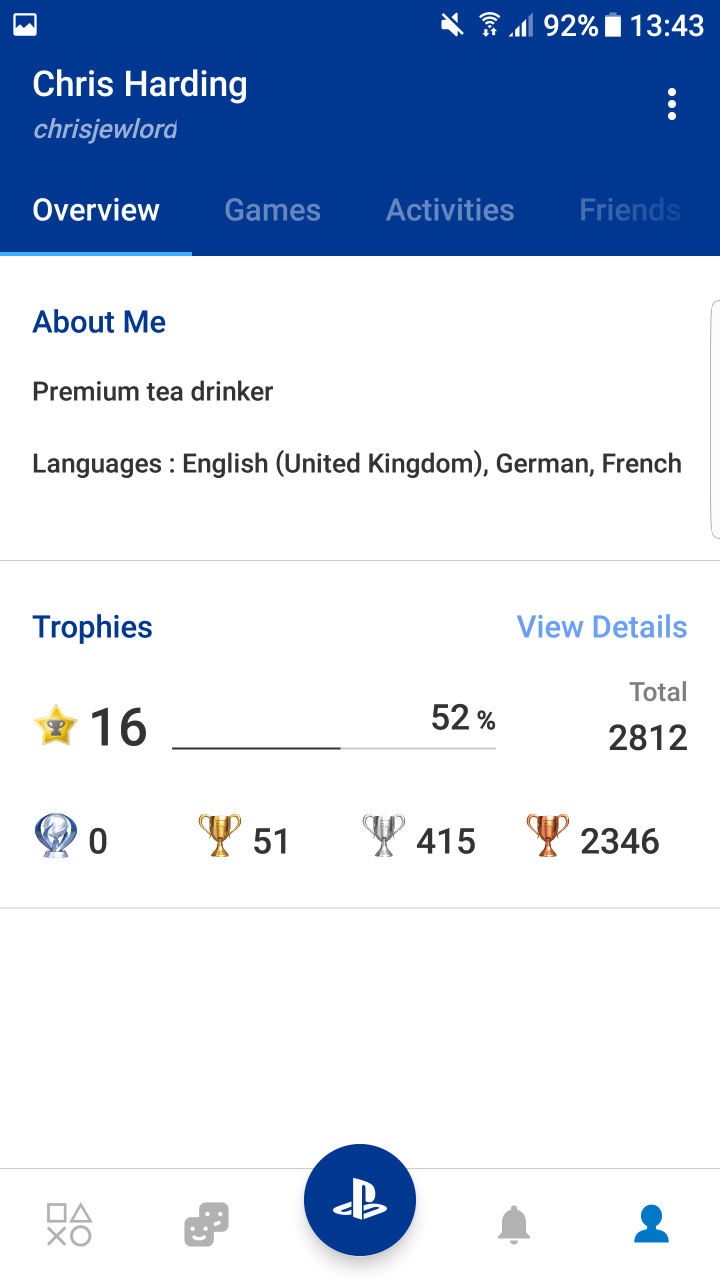Open the three-dot overflow menu
720x1280 pixels.
click(x=672, y=104)
